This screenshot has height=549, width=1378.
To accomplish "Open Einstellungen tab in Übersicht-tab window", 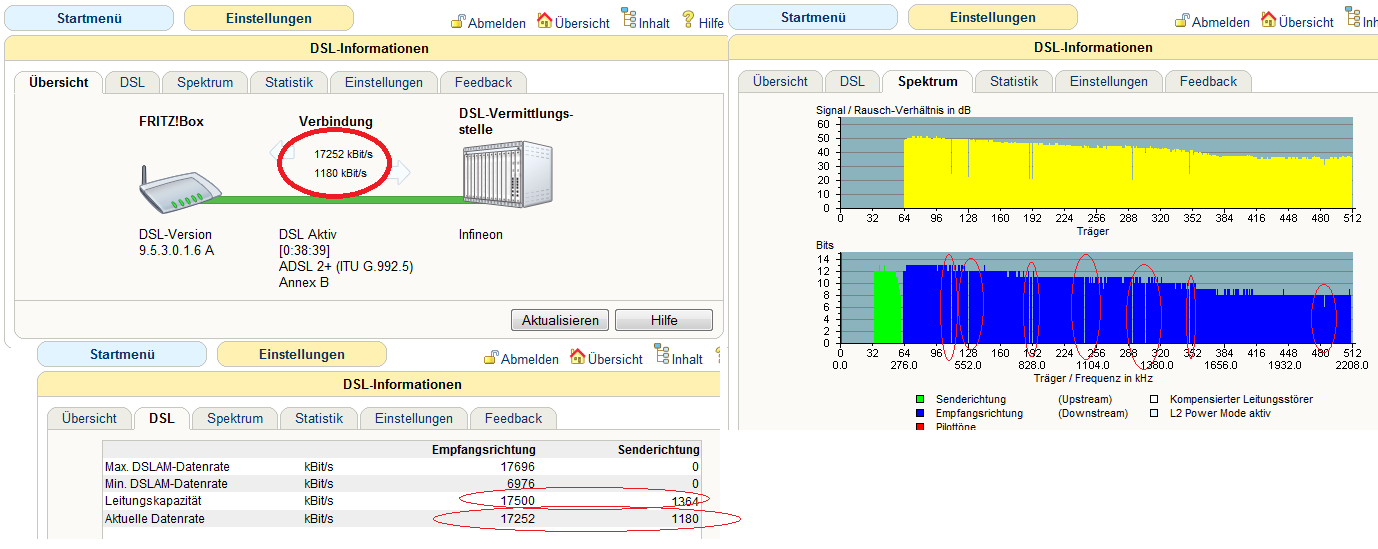I will 384,82.
